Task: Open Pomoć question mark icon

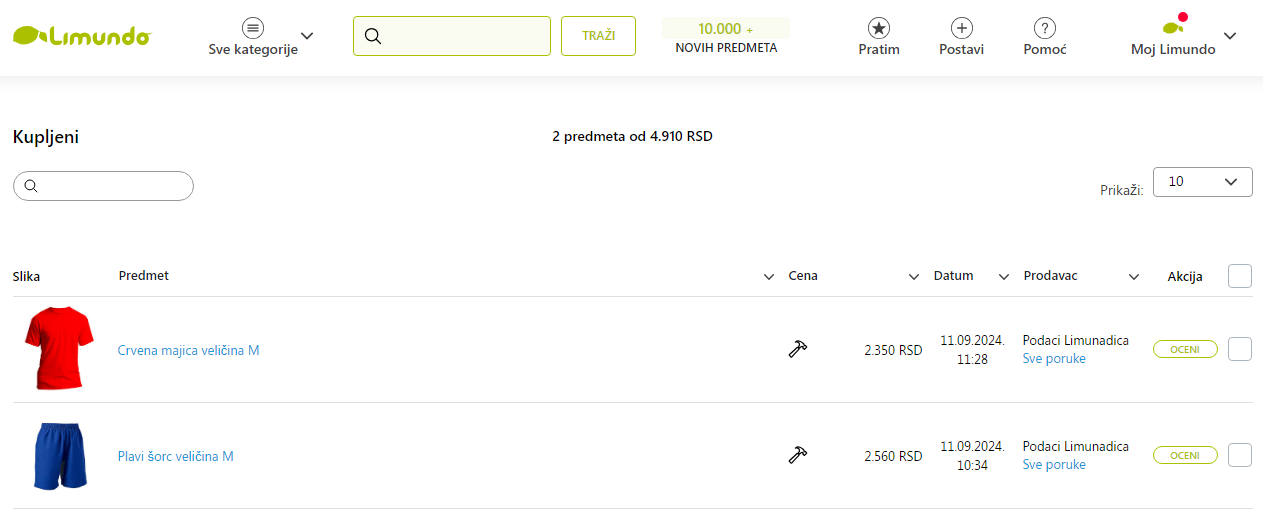Action: (x=1045, y=28)
